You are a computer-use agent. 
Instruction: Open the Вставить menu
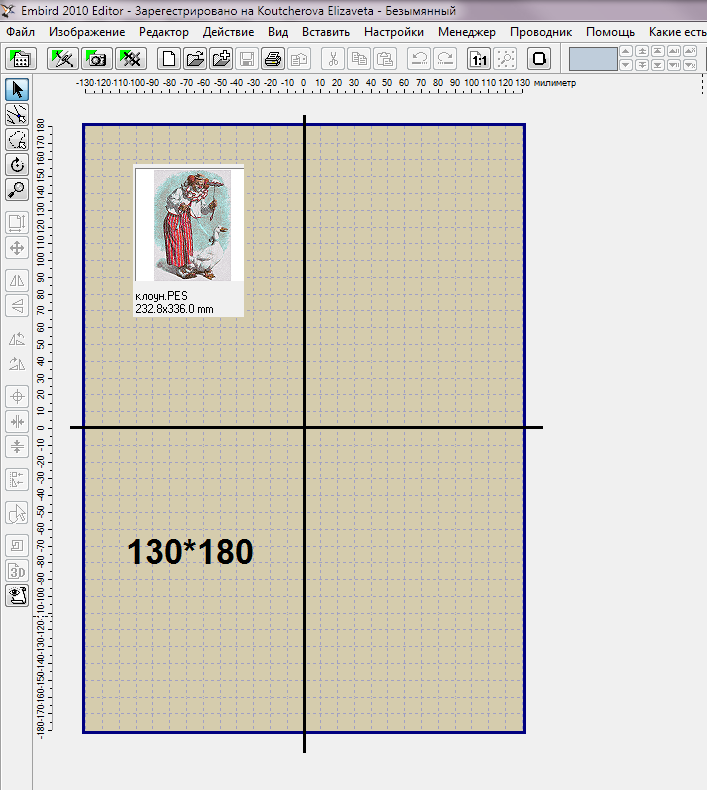tap(325, 32)
